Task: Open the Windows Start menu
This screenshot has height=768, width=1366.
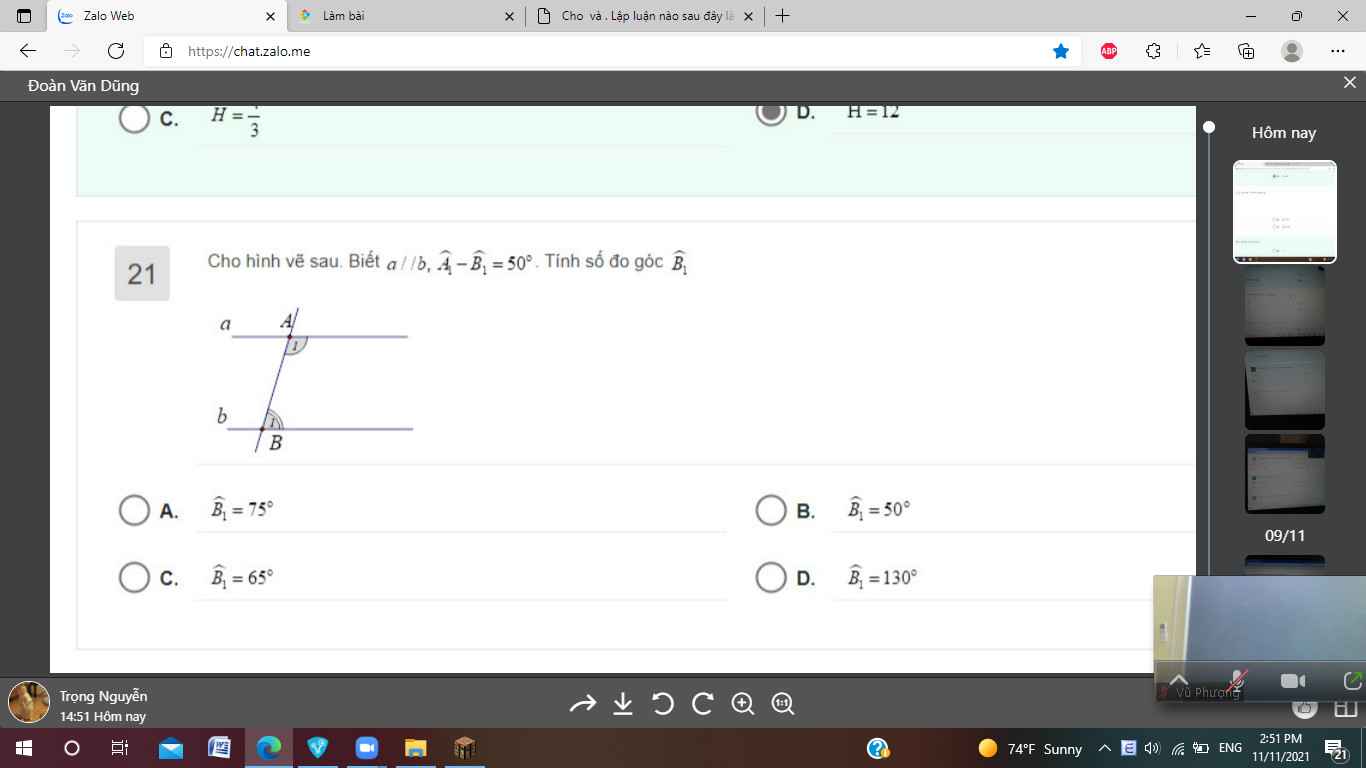Action: (x=23, y=748)
